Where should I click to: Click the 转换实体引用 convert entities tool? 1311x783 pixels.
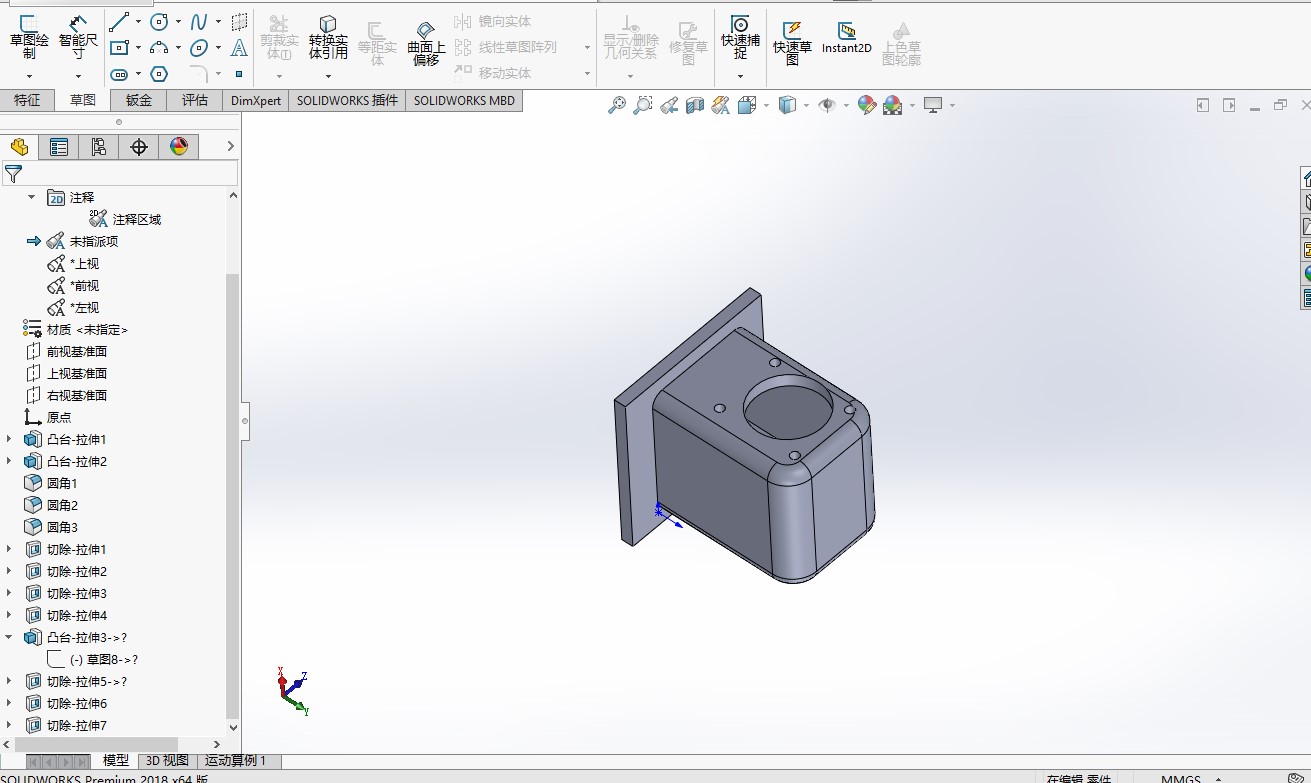coord(328,38)
